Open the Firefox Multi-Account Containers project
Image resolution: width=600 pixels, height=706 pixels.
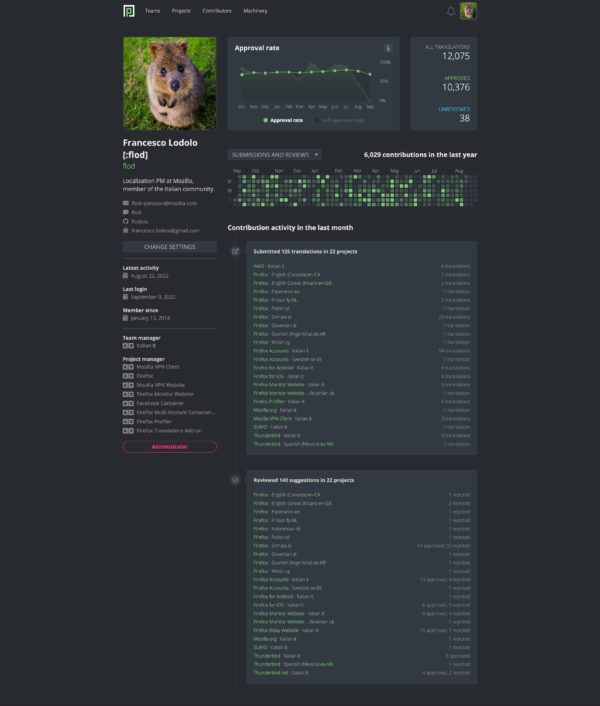[176, 412]
